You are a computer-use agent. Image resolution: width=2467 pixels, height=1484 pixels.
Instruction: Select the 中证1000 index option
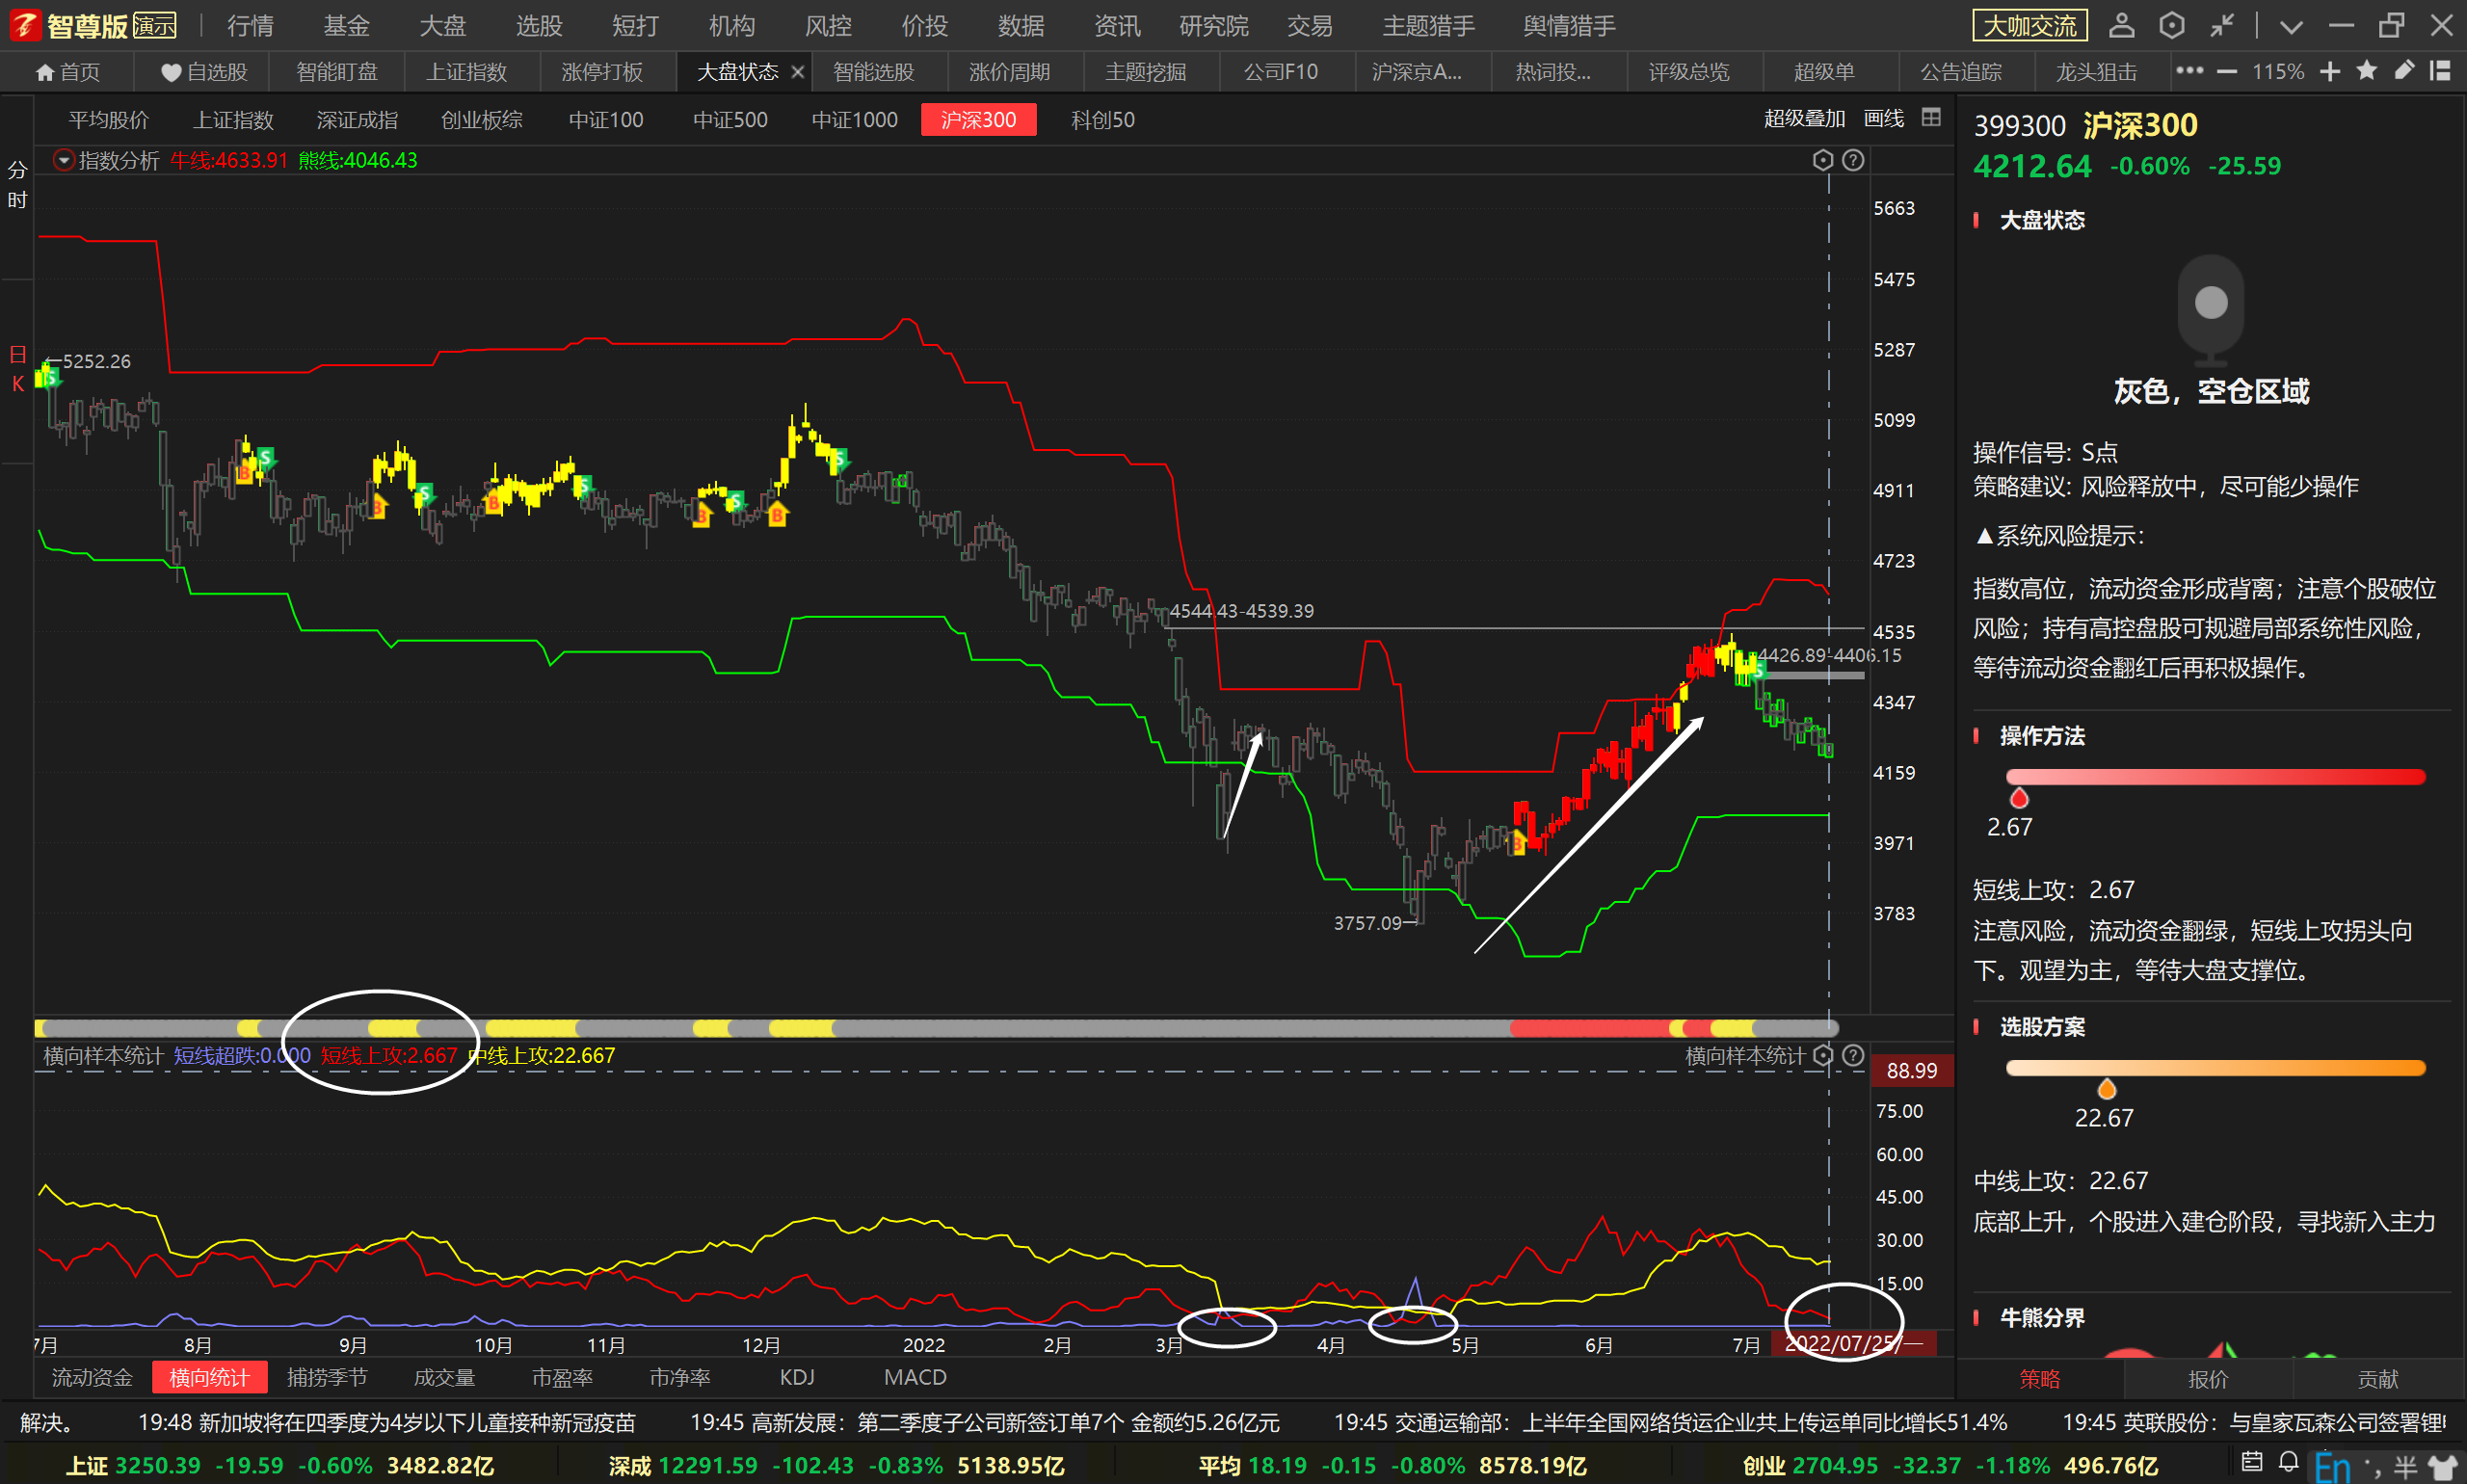(854, 120)
